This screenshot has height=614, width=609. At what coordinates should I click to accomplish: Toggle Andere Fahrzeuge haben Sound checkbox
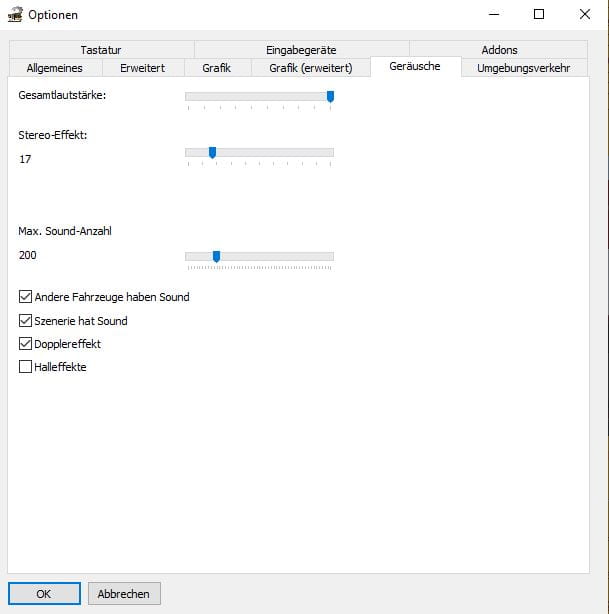26,297
